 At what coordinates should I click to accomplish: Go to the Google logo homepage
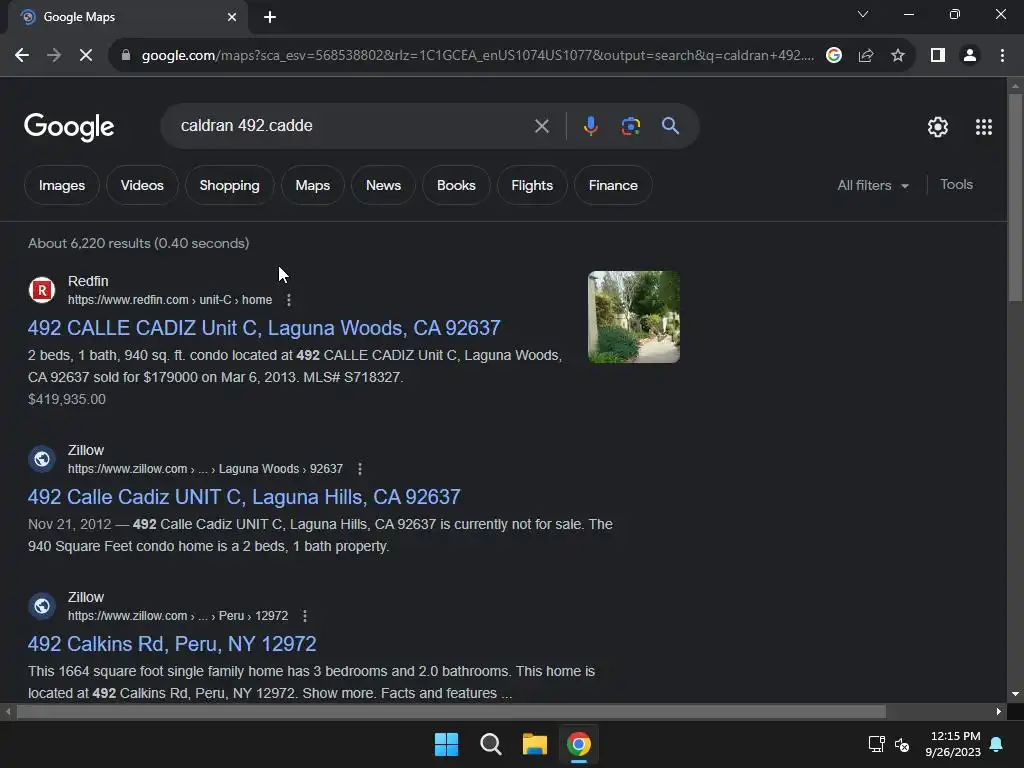(x=69, y=126)
